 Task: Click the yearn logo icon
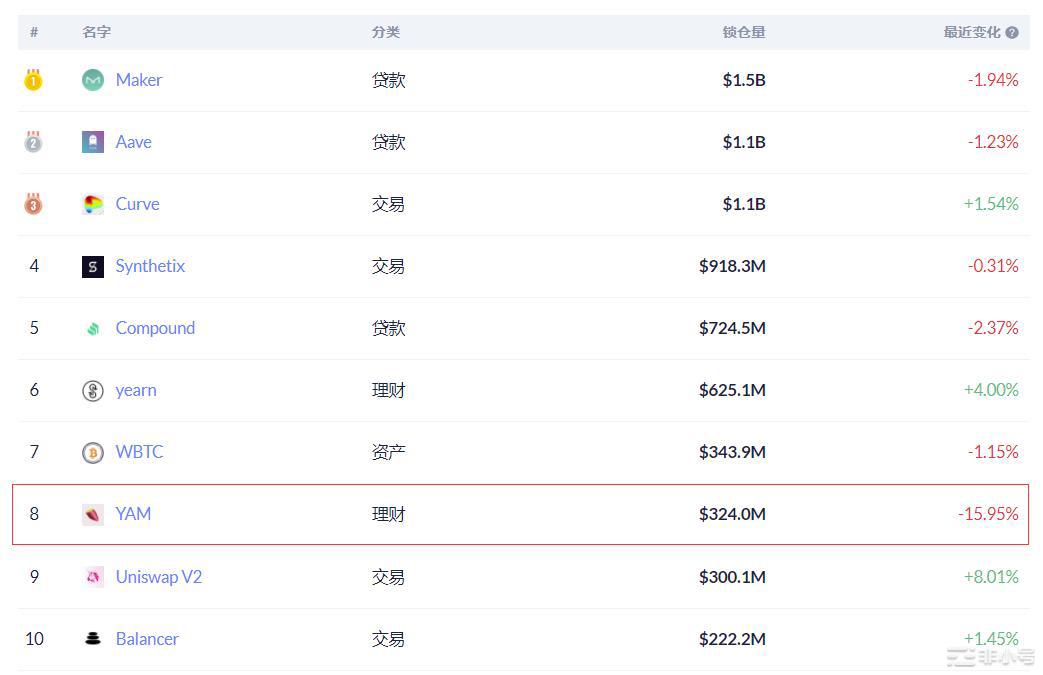click(92, 390)
